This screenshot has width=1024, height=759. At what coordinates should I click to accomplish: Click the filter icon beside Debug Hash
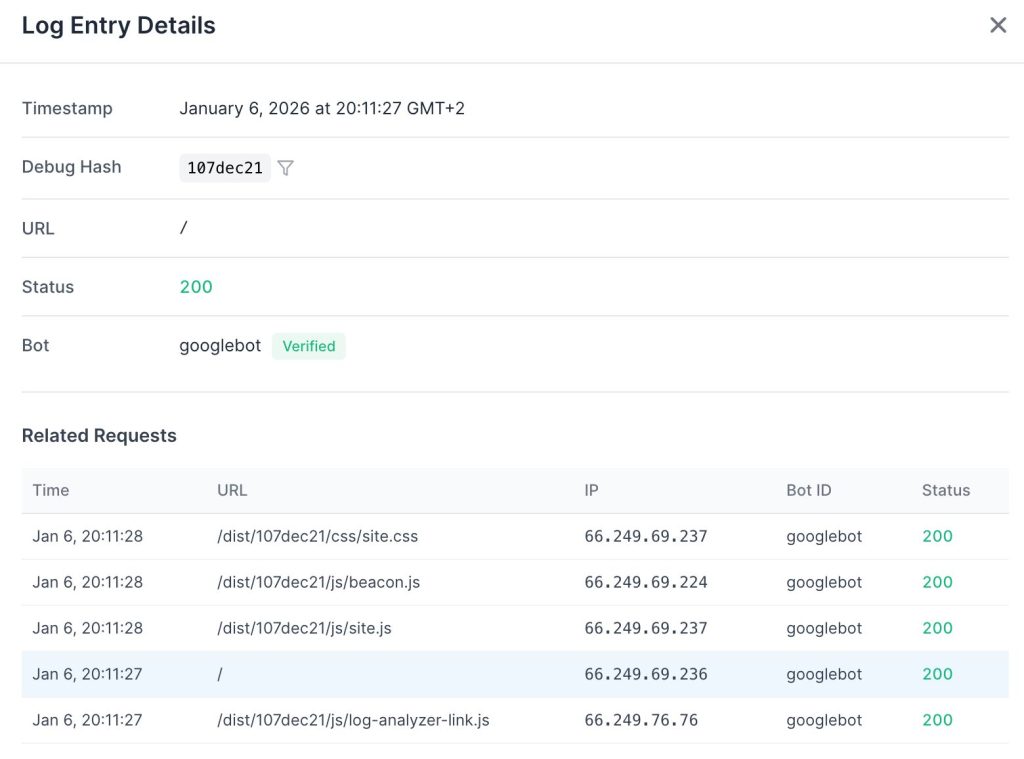pos(286,168)
